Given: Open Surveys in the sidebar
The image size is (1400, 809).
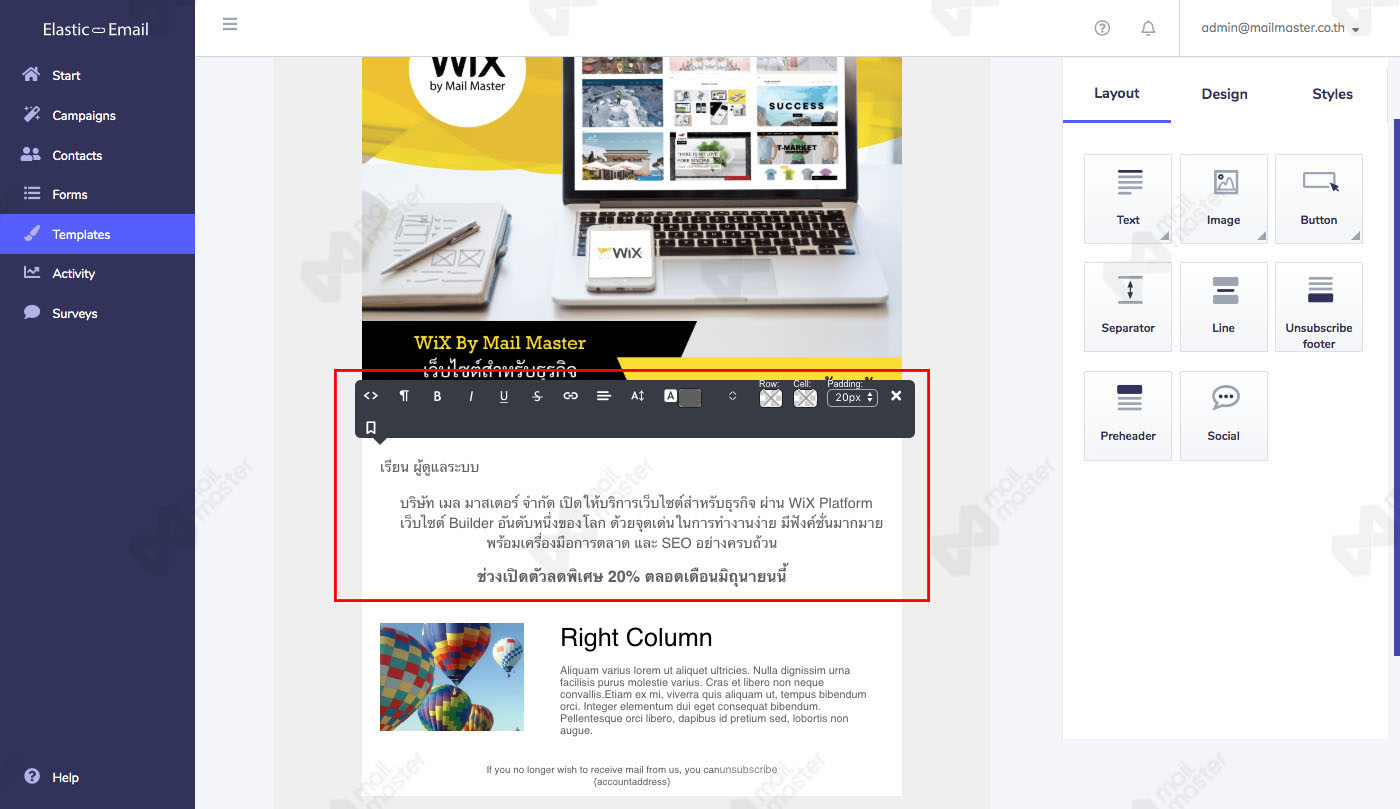Looking at the screenshot, I should pos(97,313).
